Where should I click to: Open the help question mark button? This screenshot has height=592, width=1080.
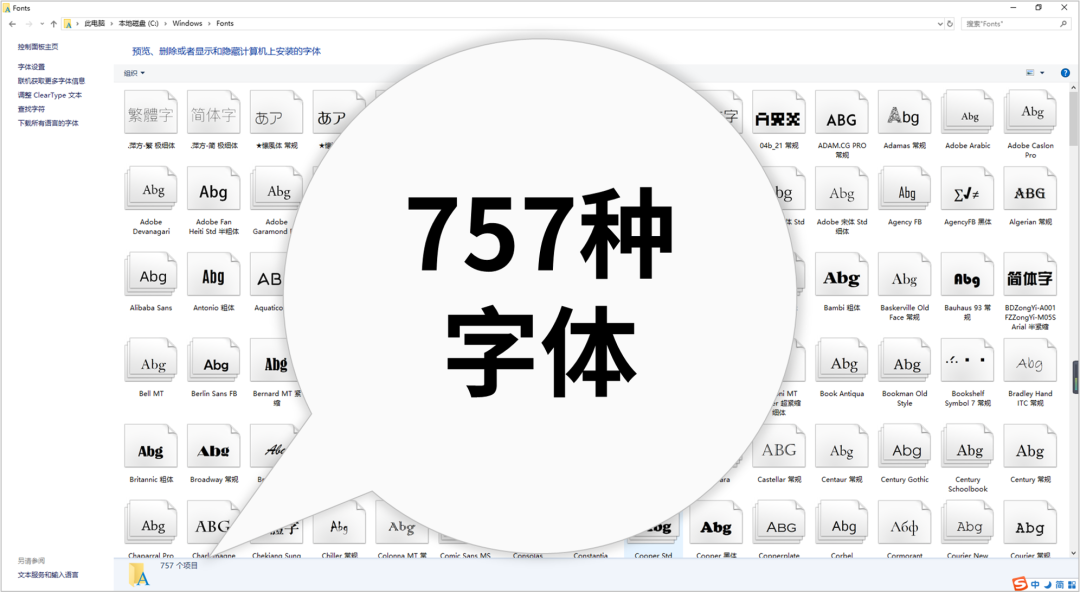point(1065,72)
